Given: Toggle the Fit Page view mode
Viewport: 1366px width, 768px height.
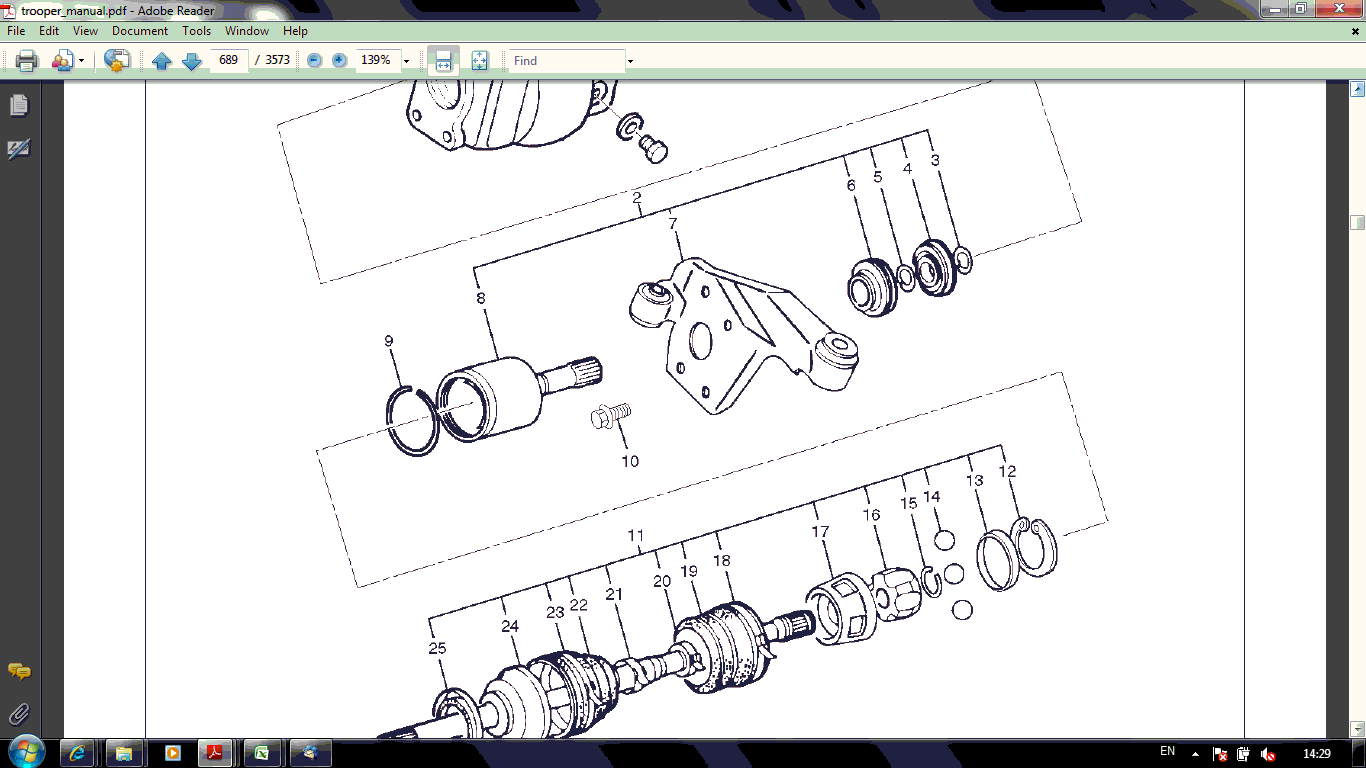Looking at the screenshot, I should (x=479, y=61).
